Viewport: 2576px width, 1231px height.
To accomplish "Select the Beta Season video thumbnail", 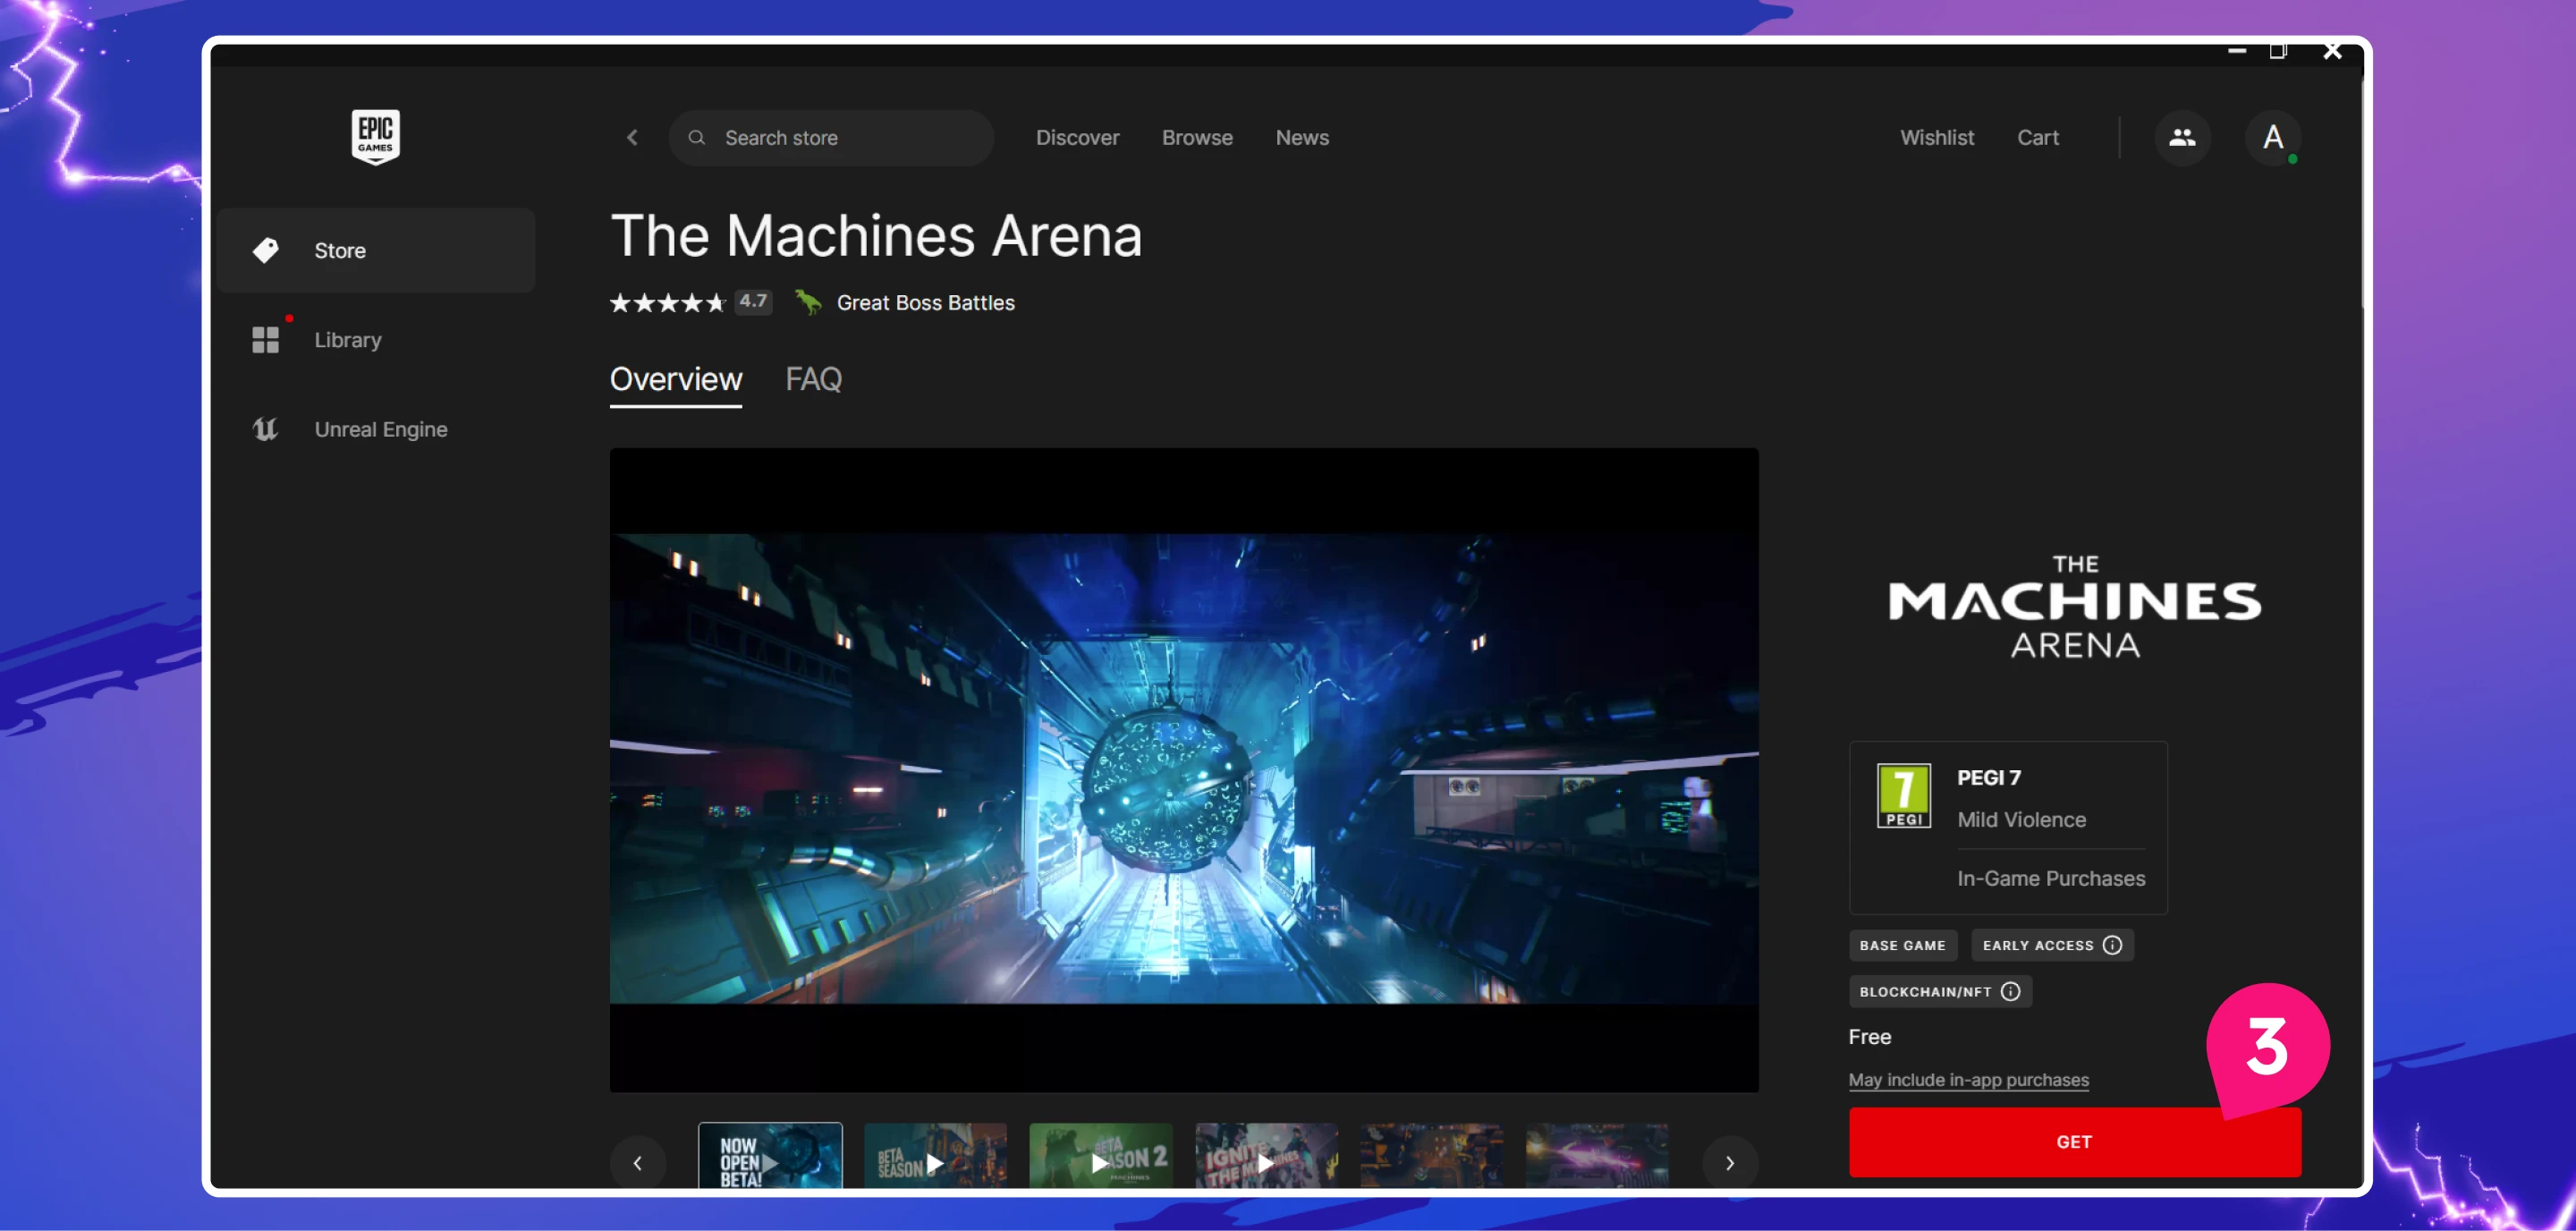I will (x=935, y=1155).
